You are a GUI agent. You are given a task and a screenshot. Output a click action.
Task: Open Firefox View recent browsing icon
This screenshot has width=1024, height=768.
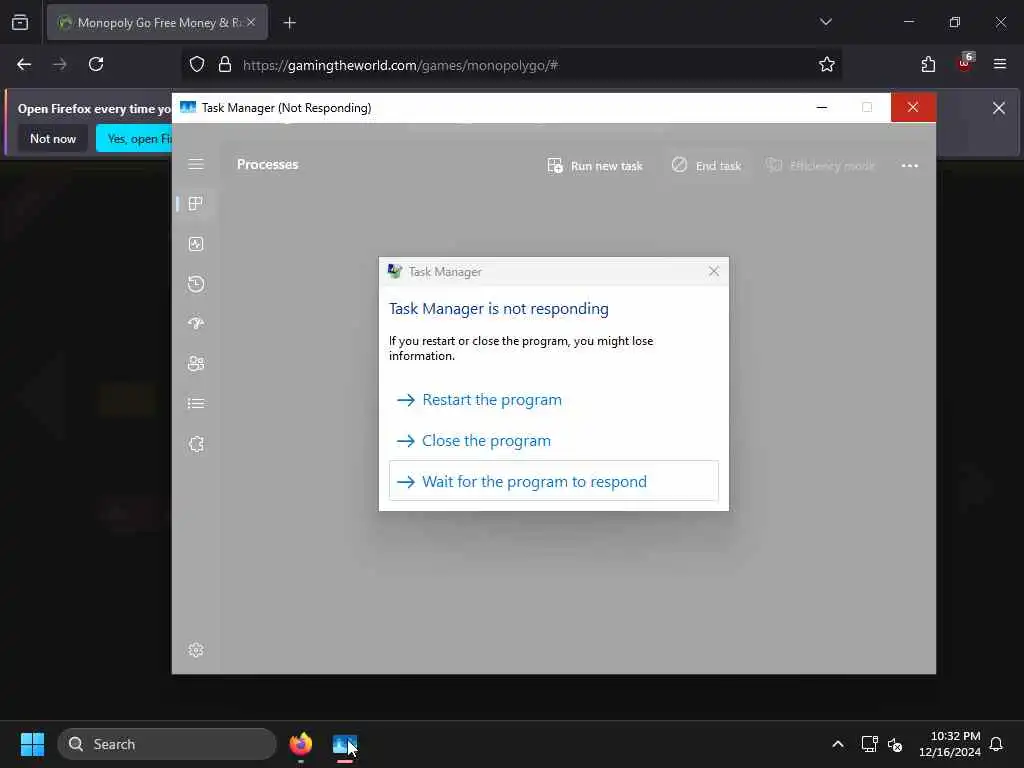click(x=20, y=23)
